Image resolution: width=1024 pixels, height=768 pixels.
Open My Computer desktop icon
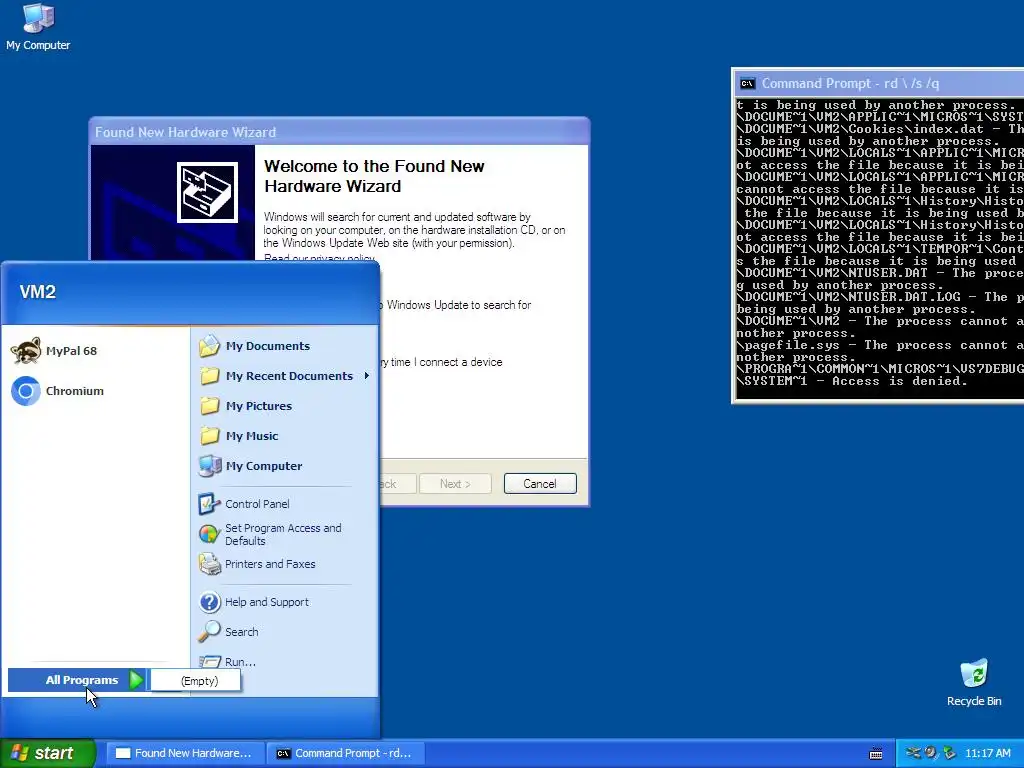point(38,27)
